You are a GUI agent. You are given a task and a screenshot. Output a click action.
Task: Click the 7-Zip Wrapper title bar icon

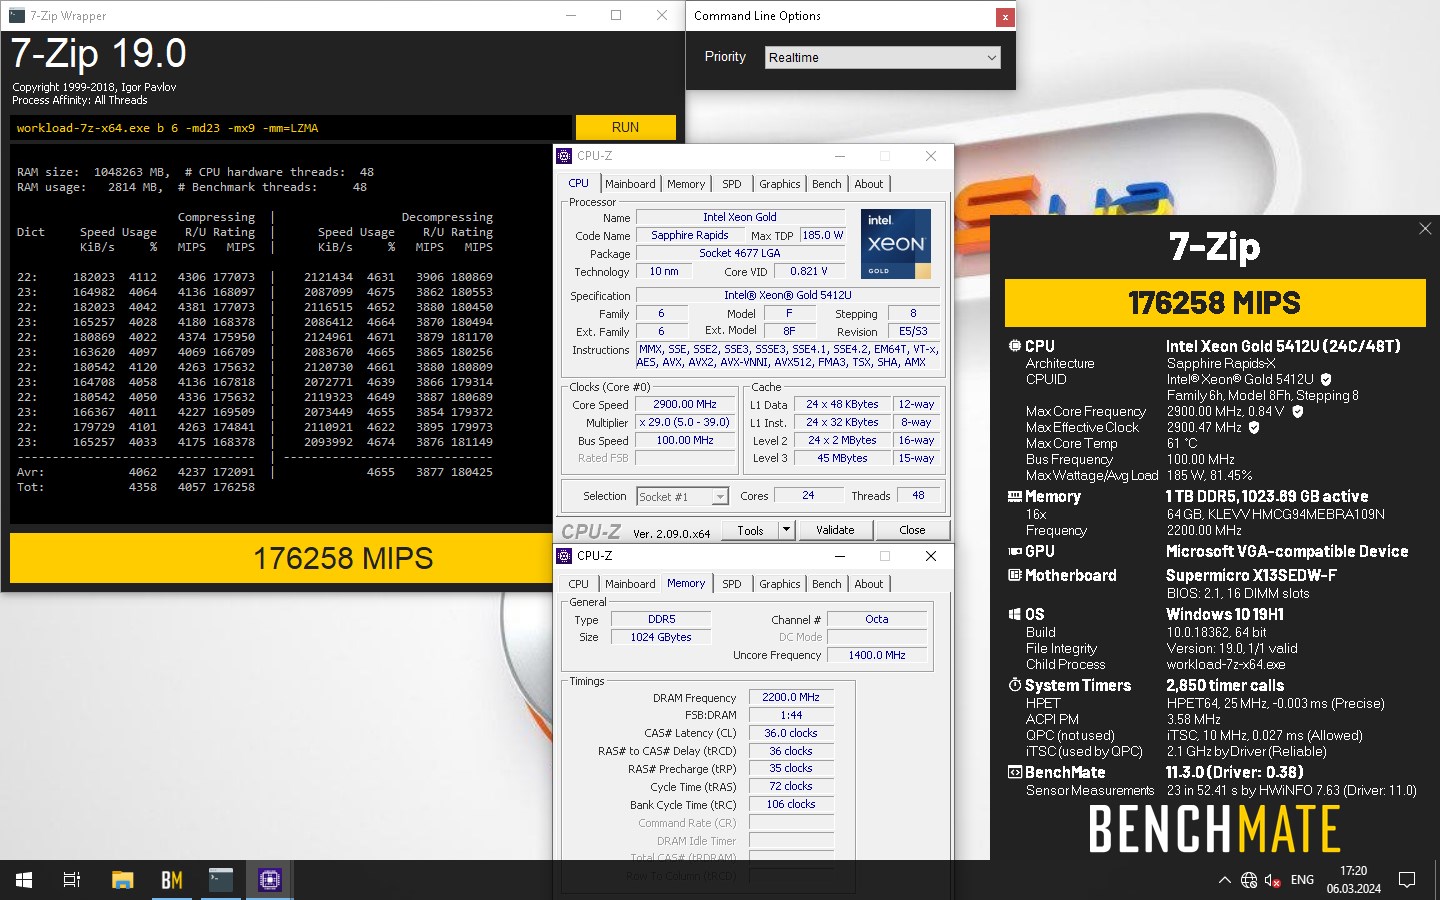click(x=16, y=15)
